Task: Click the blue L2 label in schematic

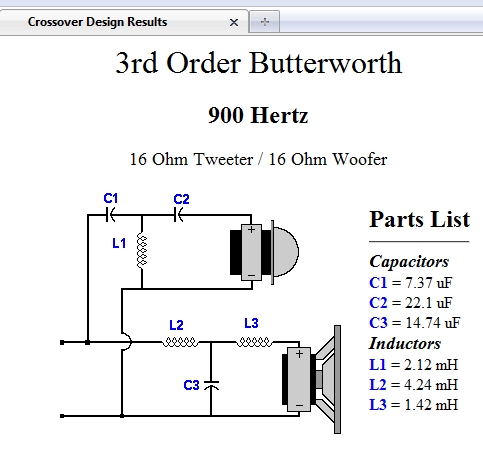Action: [x=176, y=325]
